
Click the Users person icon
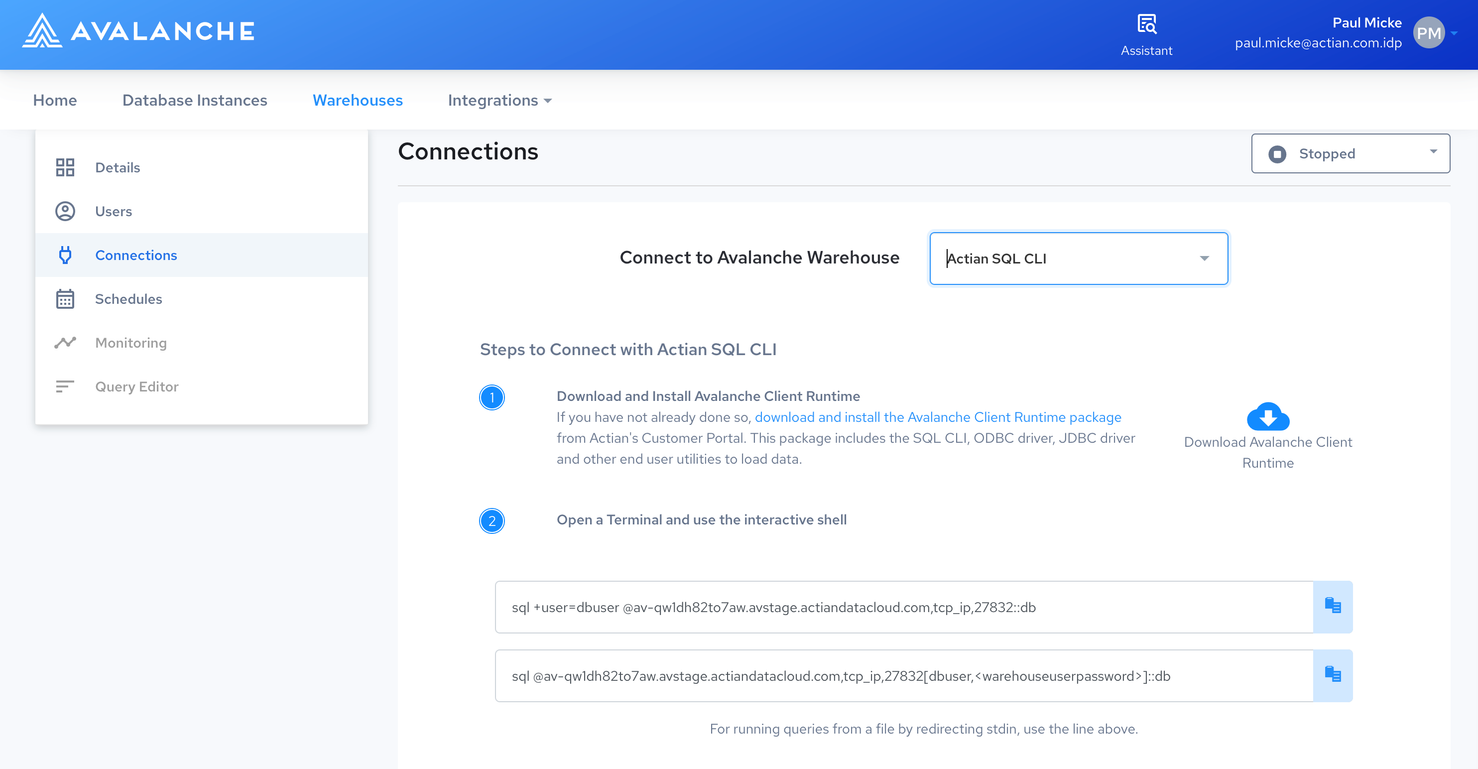65,211
